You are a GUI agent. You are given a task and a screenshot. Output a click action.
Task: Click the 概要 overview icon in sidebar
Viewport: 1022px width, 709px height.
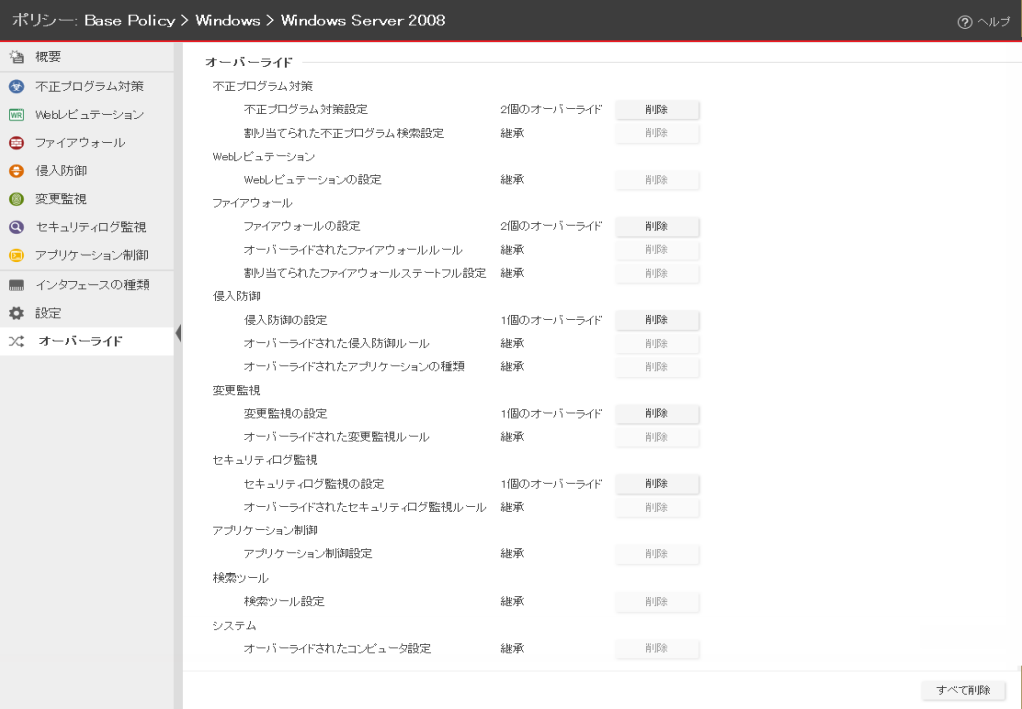pyautogui.click(x=16, y=57)
